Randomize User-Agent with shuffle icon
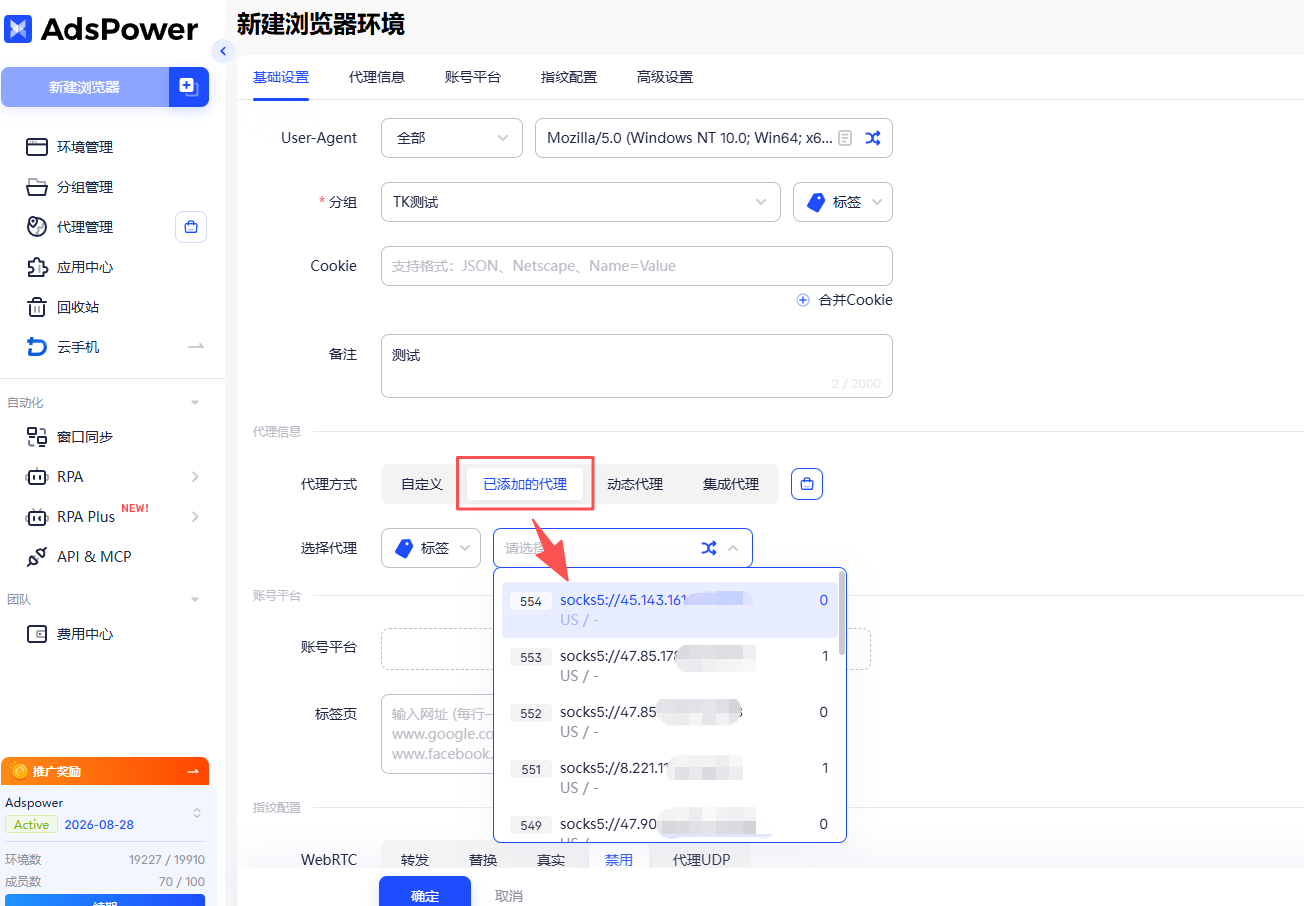The height and width of the screenshot is (906, 1304). point(873,138)
